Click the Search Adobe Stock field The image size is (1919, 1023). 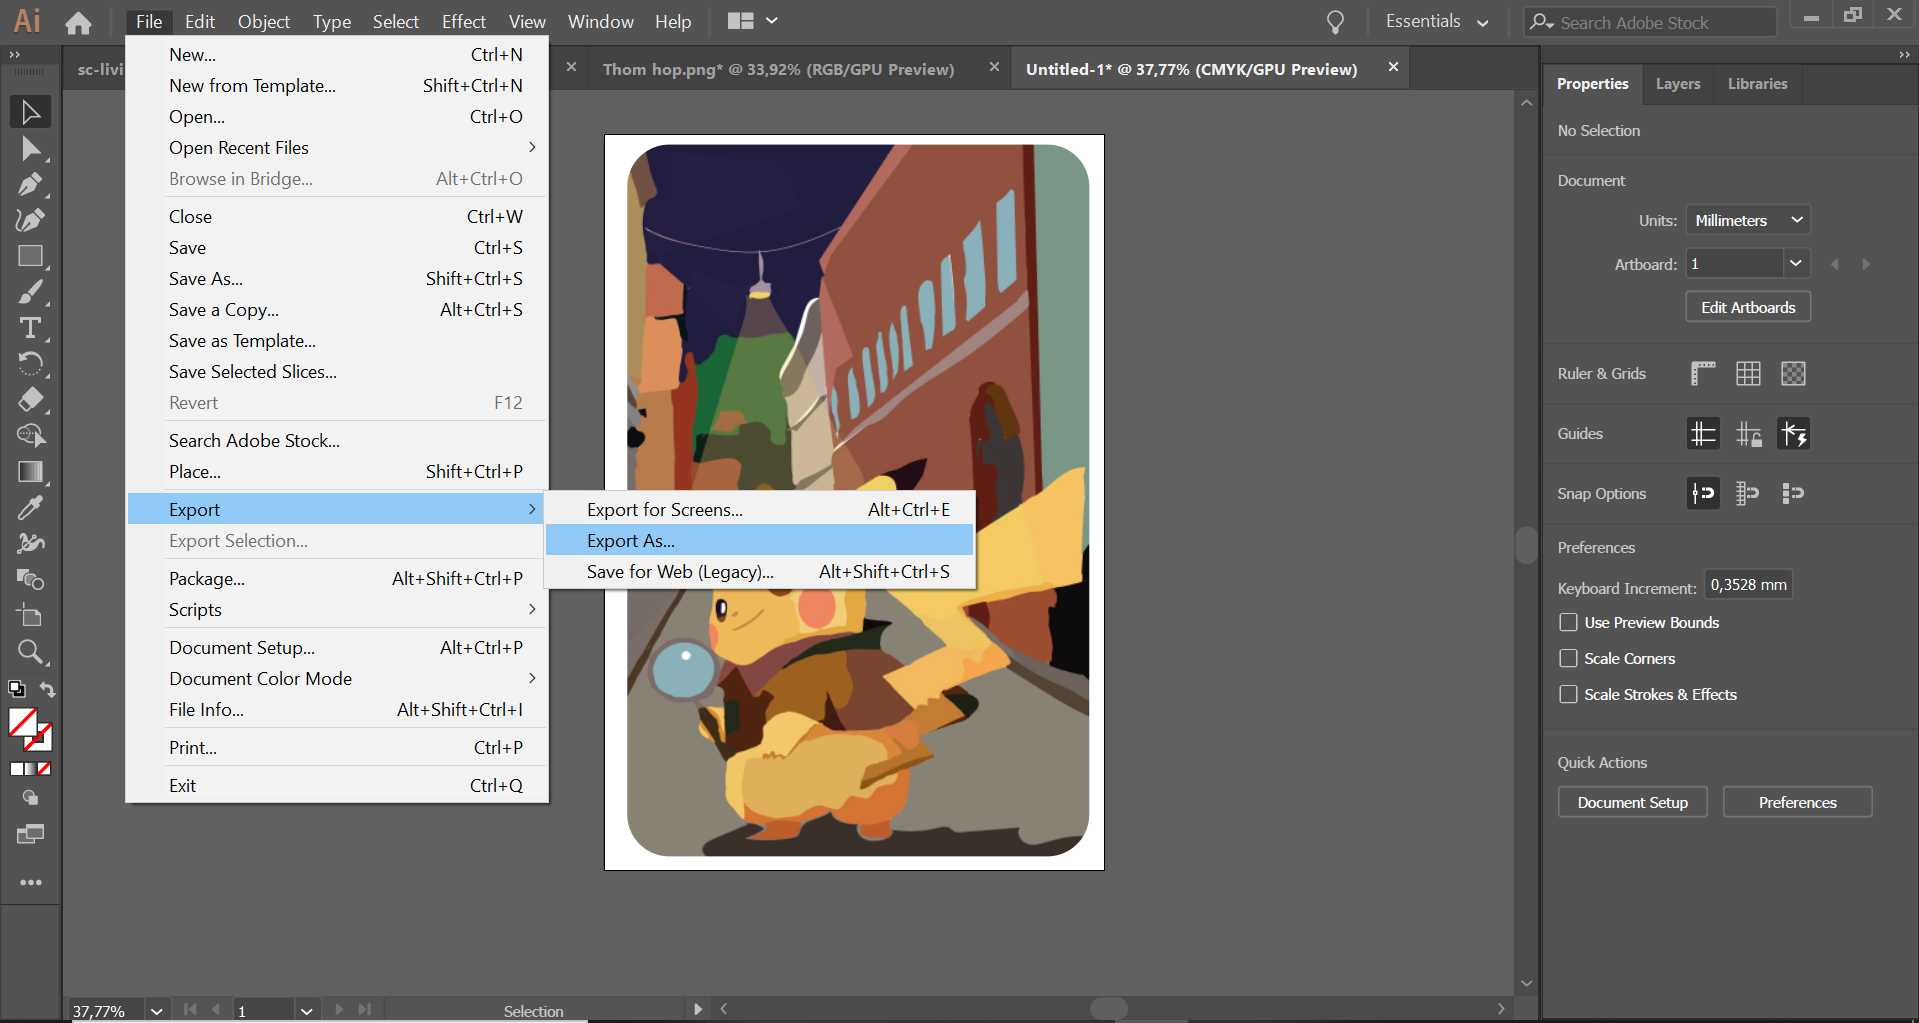click(x=1652, y=22)
